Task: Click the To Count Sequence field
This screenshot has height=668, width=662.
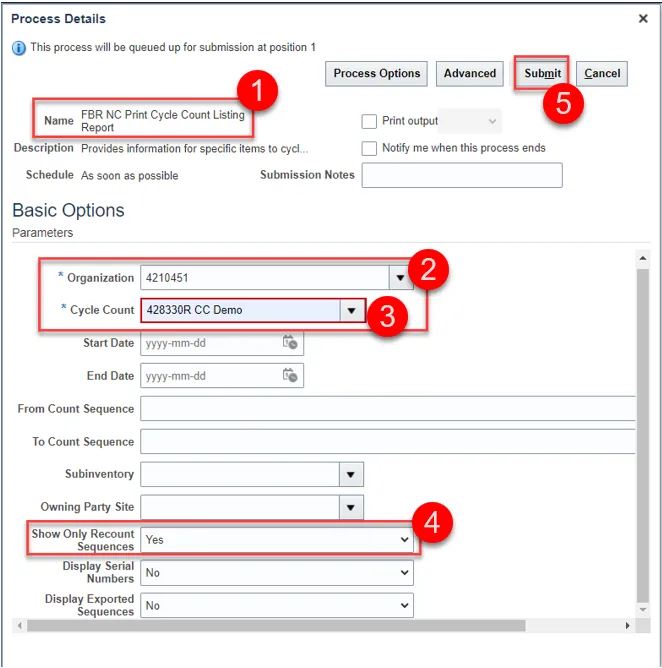Action: [388, 441]
